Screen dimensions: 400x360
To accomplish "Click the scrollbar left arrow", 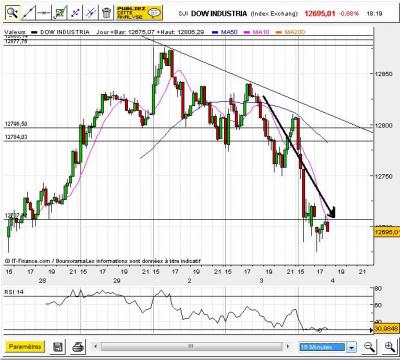I will pyautogui.click(x=95, y=347).
